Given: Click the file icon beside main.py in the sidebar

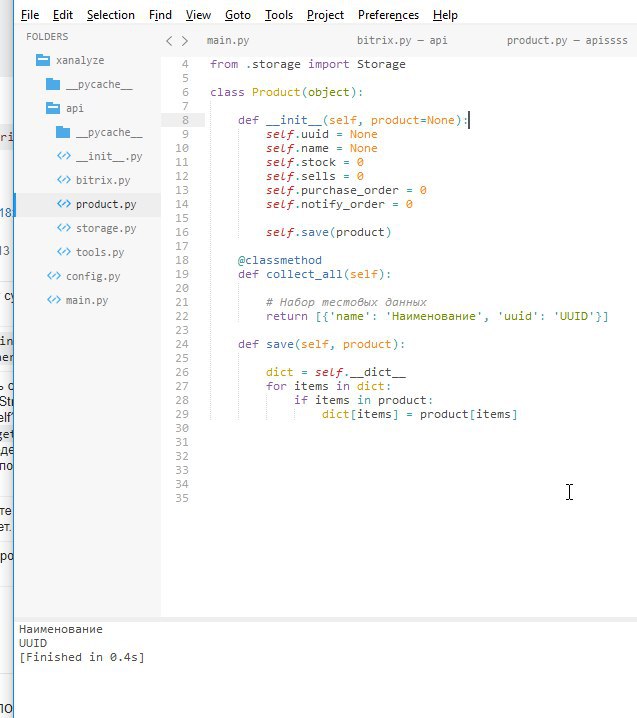Looking at the screenshot, I should click(x=53, y=300).
